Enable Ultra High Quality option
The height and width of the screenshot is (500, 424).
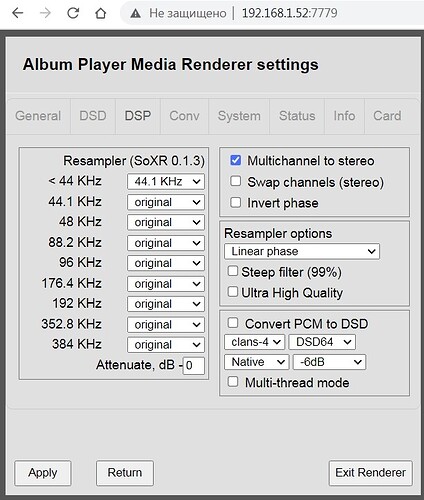pyautogui.click(x=233, y=292)
